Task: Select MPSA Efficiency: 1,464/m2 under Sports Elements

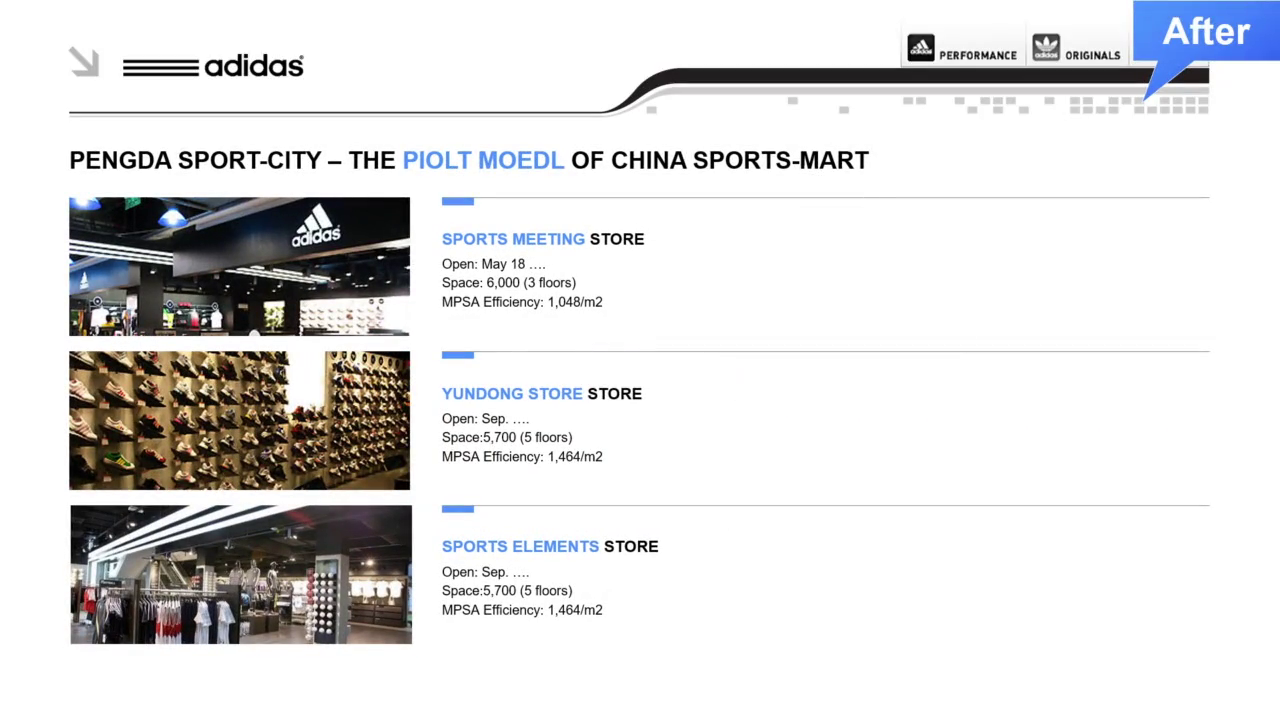Action: pyautogui.click(x=522, y=610)
